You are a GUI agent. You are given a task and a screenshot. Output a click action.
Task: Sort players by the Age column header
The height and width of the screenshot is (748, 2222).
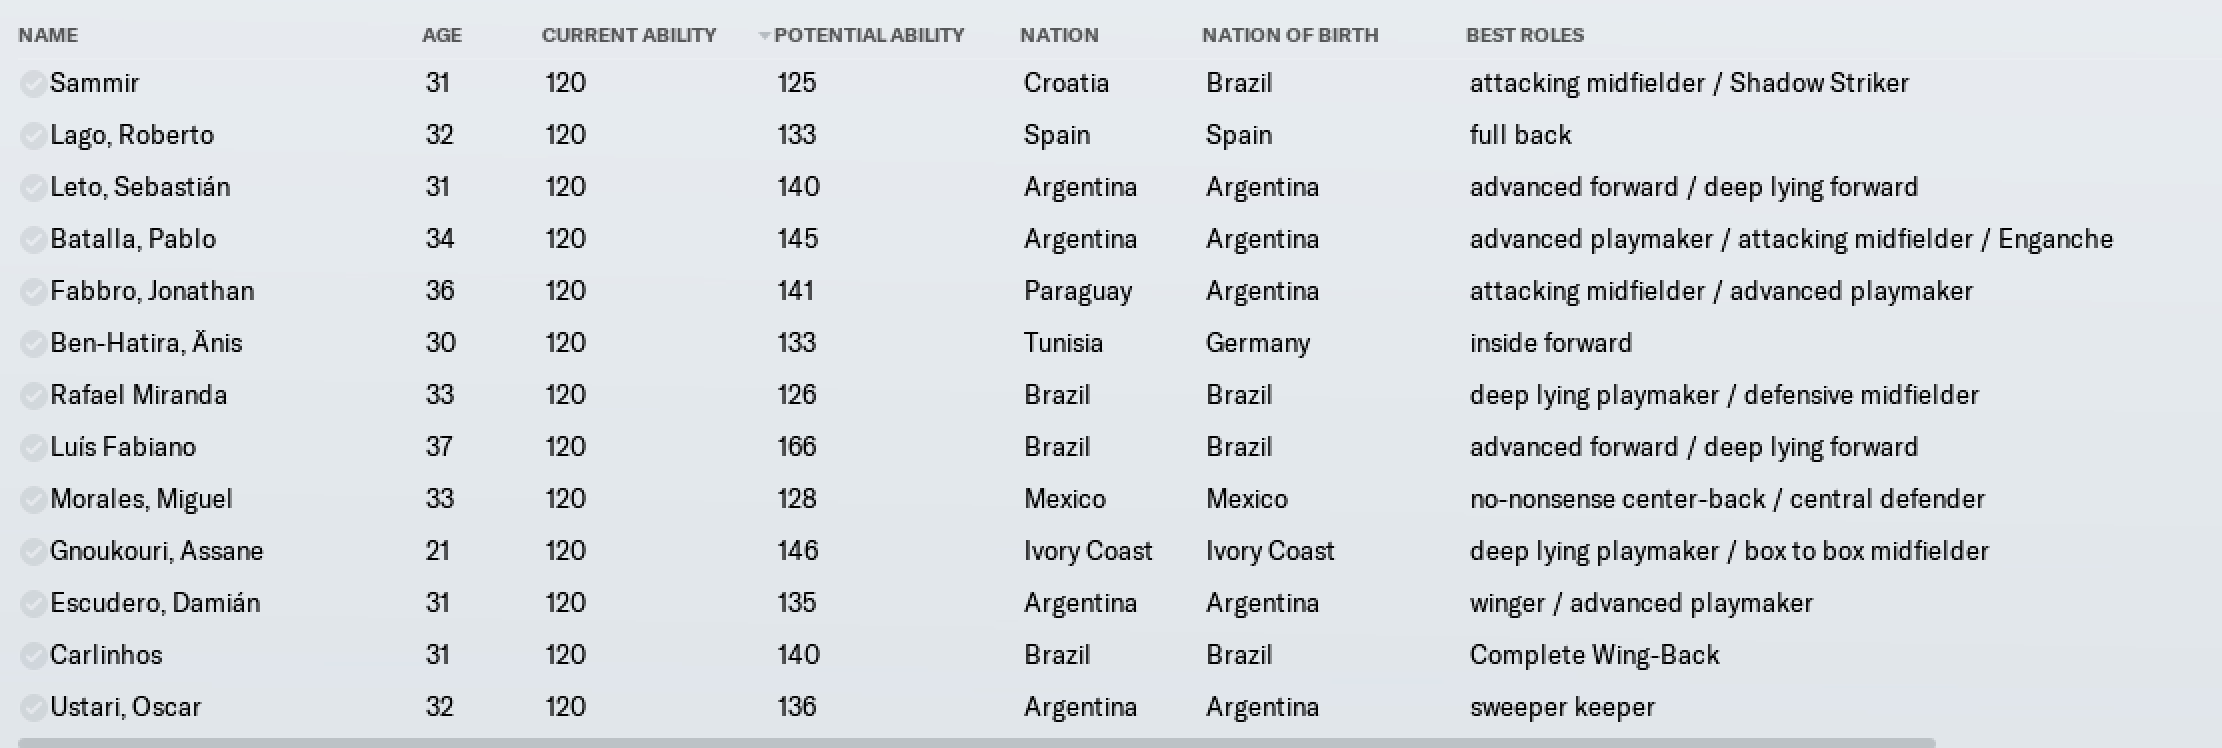click(x=442, y=35)
